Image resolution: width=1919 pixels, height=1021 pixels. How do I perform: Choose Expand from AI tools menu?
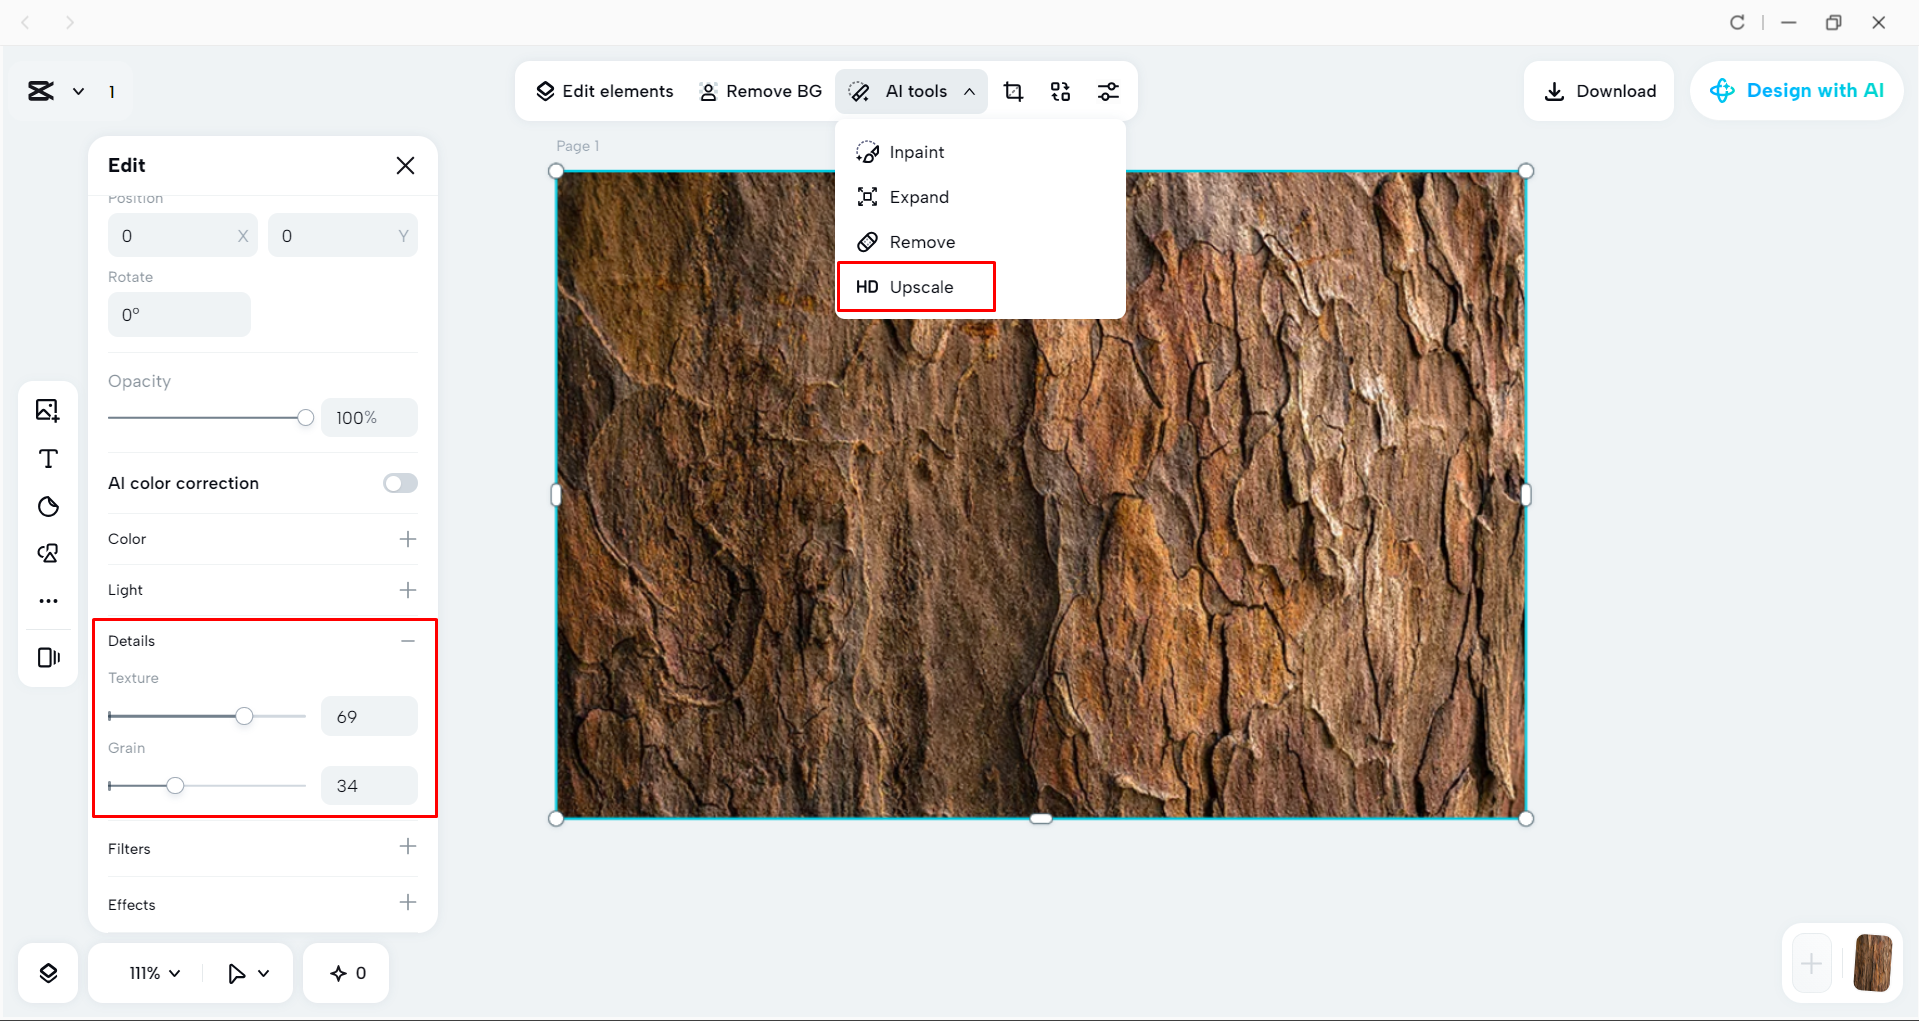tap(980, 197)
